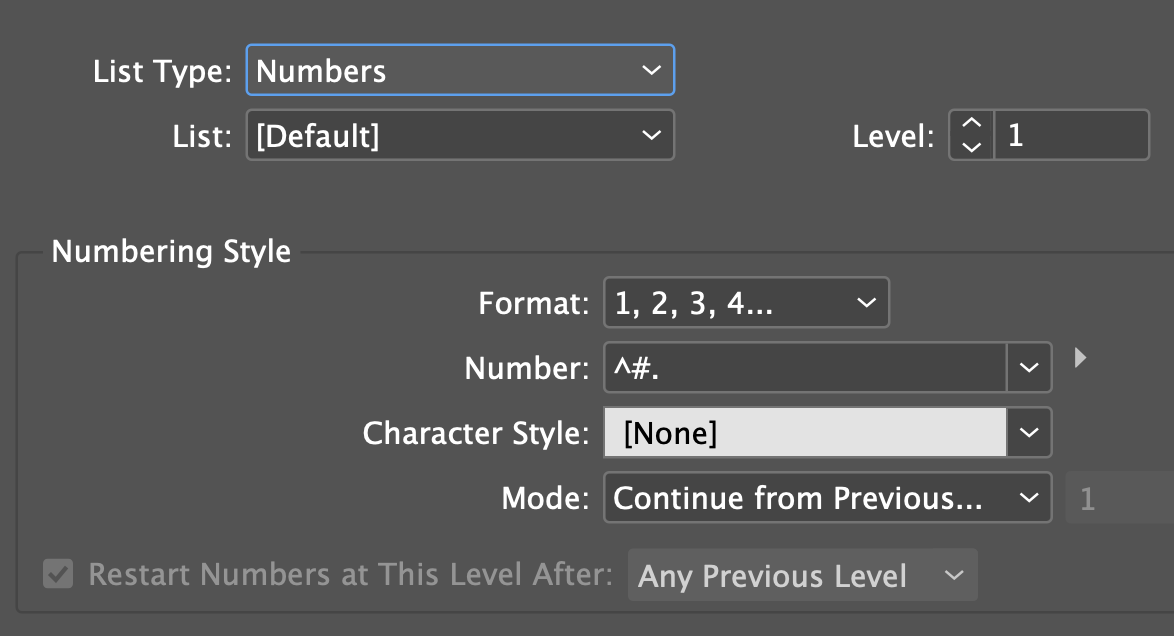This screenshot has height=636, width=1174.
Task: Decrease Level with the down stepper arrow
Action: [x=971, y=146]
